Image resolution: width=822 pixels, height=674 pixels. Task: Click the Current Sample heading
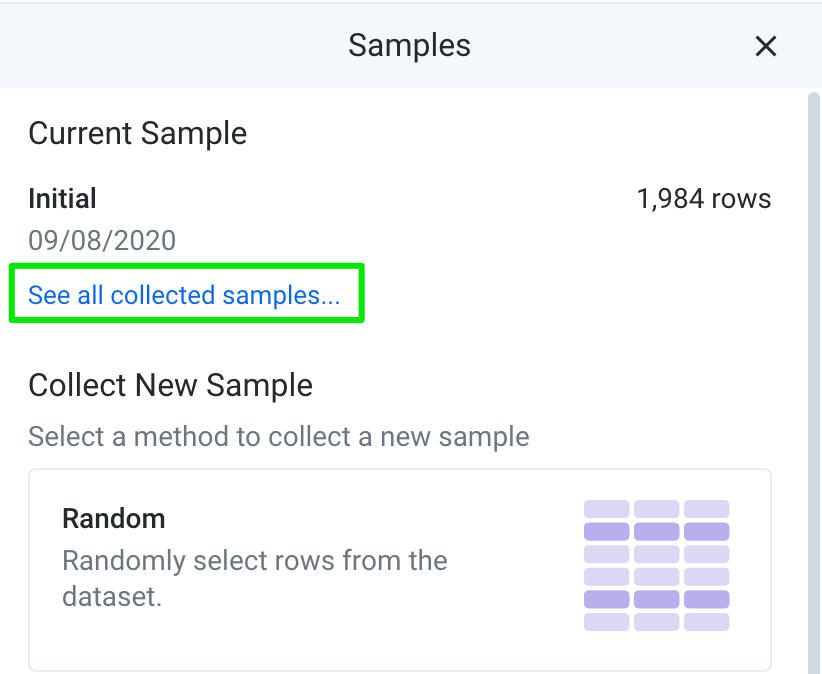point(137,133)
